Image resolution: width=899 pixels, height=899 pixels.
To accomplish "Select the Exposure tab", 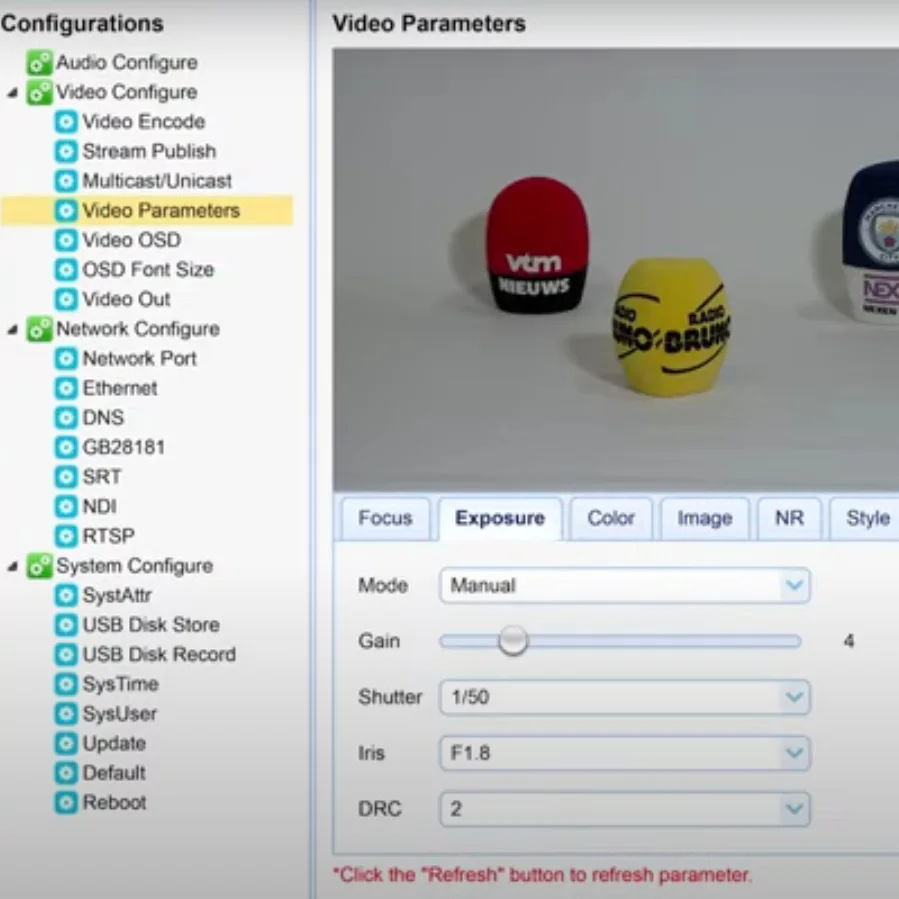I will [x=500, y=518].
